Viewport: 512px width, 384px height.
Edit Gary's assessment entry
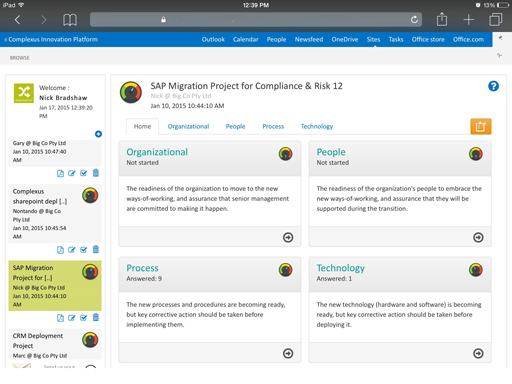click(x=72, y=173)
